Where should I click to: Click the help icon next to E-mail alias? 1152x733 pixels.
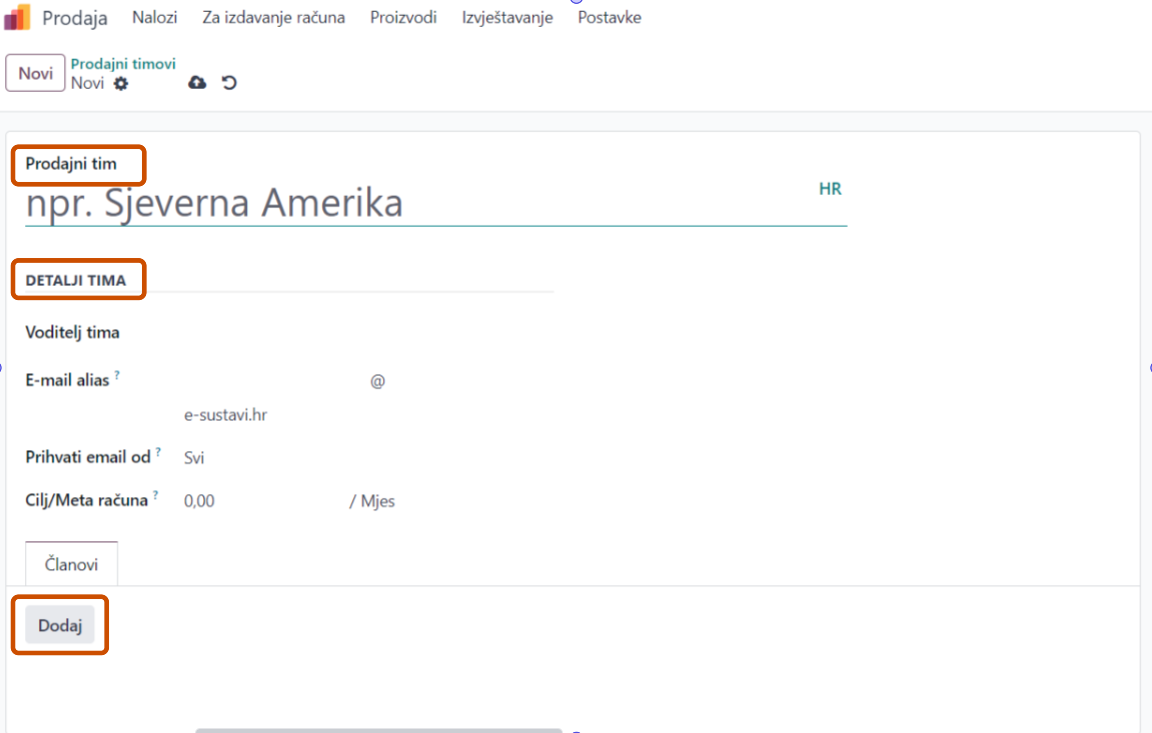[x=117, y=375]
